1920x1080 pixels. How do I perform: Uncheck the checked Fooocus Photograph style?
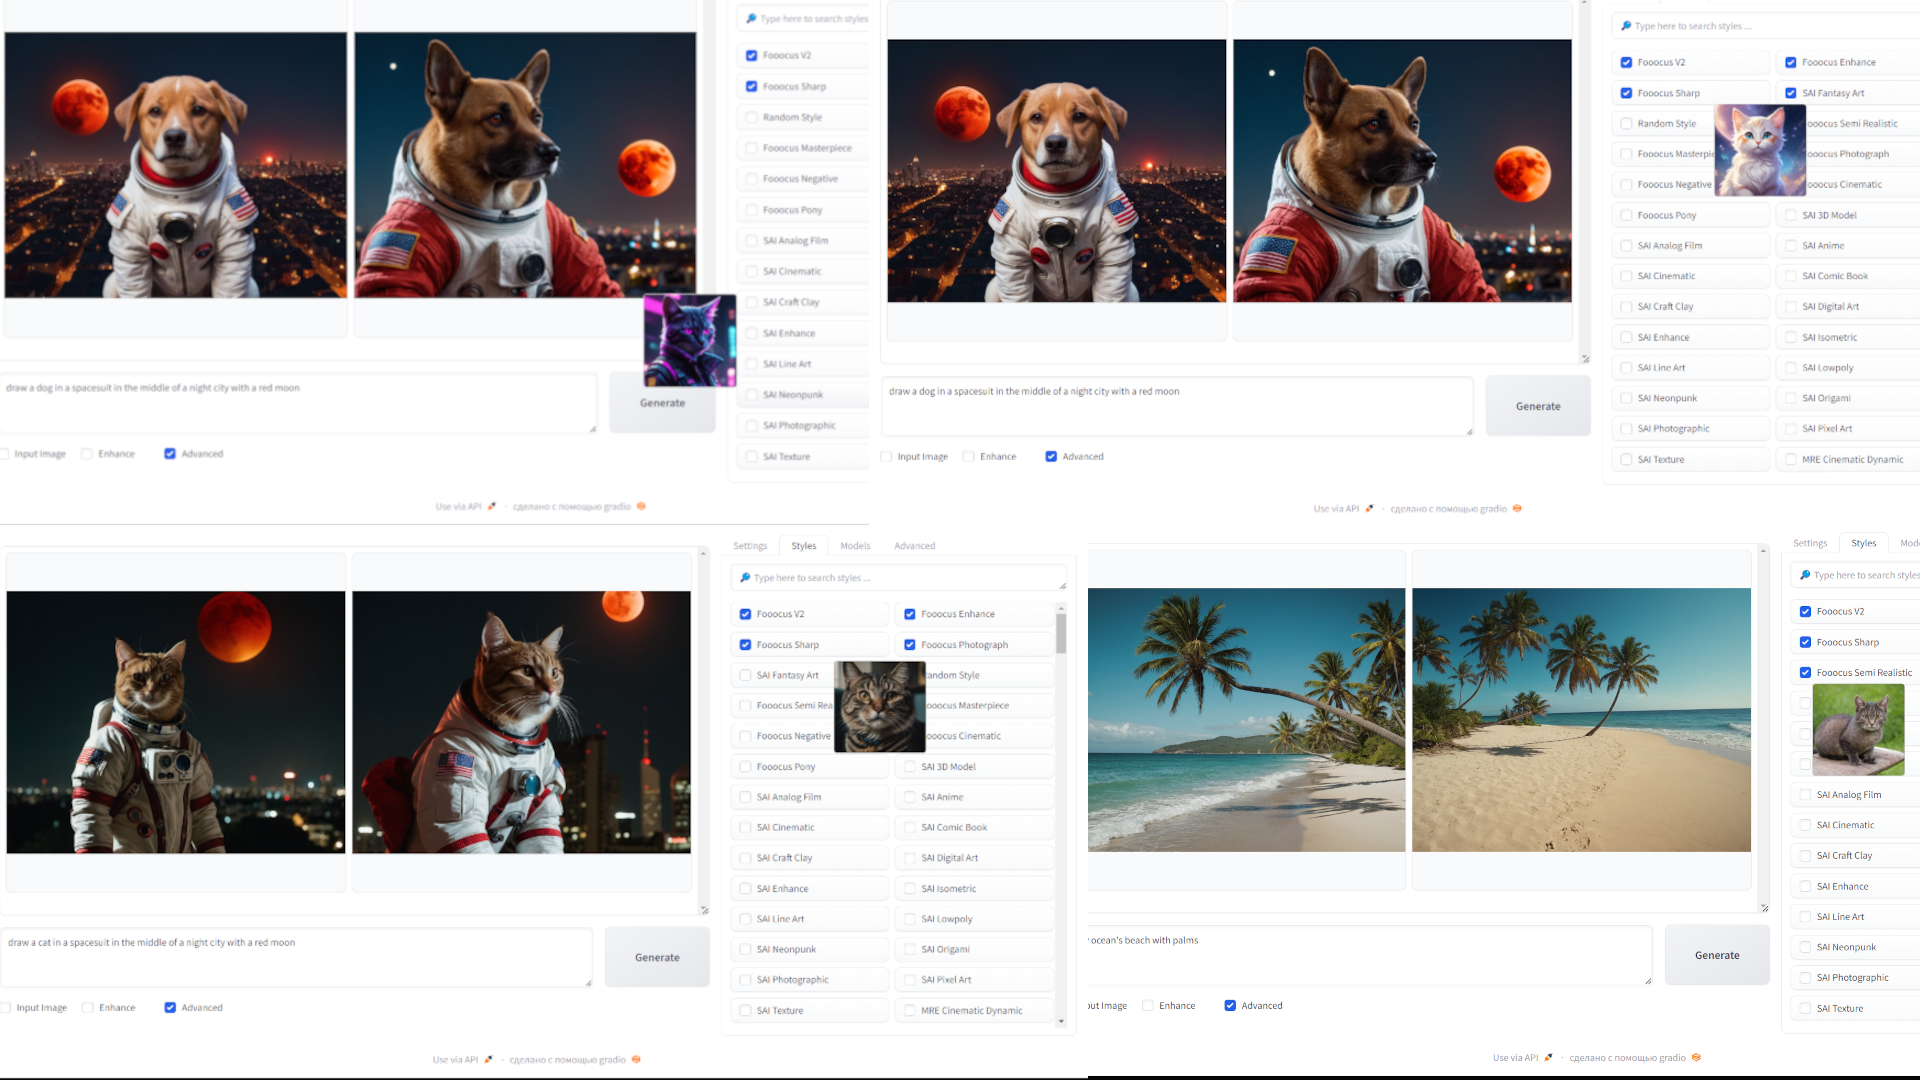[910, 645]
